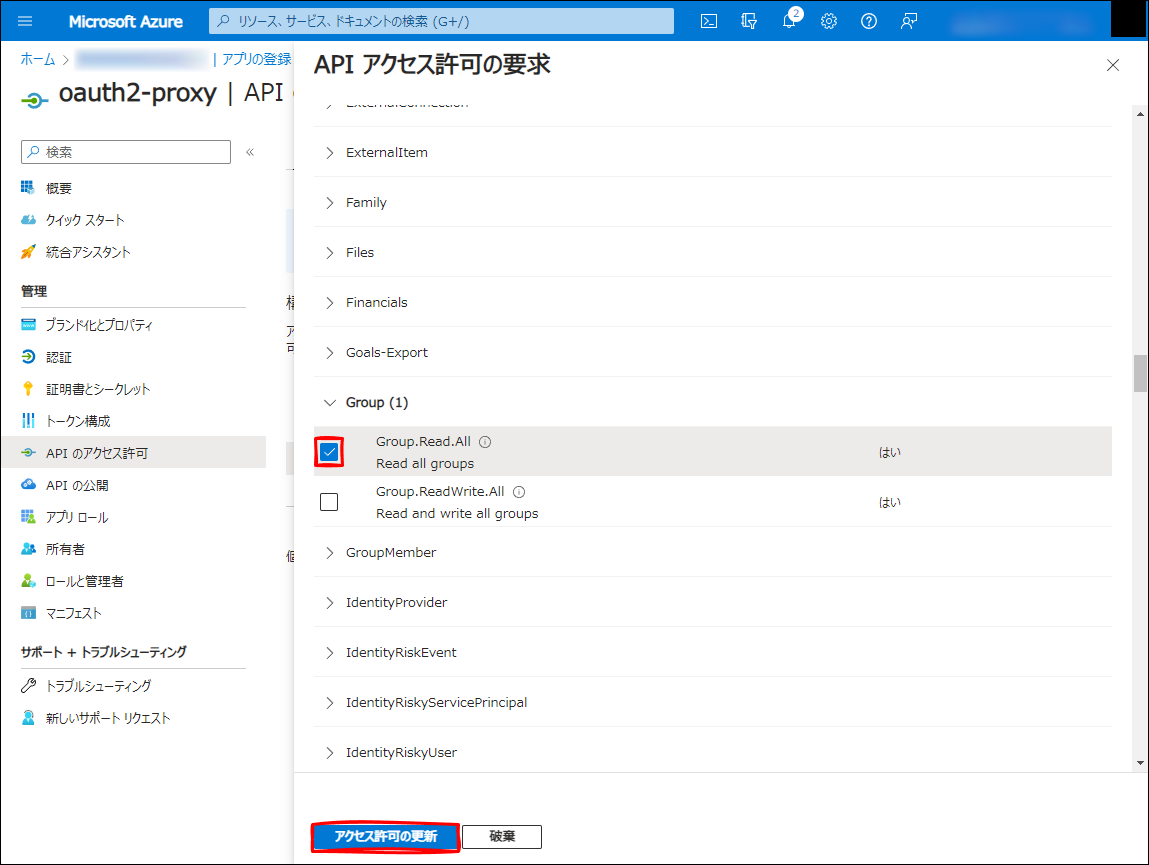Click the help question mark icon

click(x=869, y=21)
